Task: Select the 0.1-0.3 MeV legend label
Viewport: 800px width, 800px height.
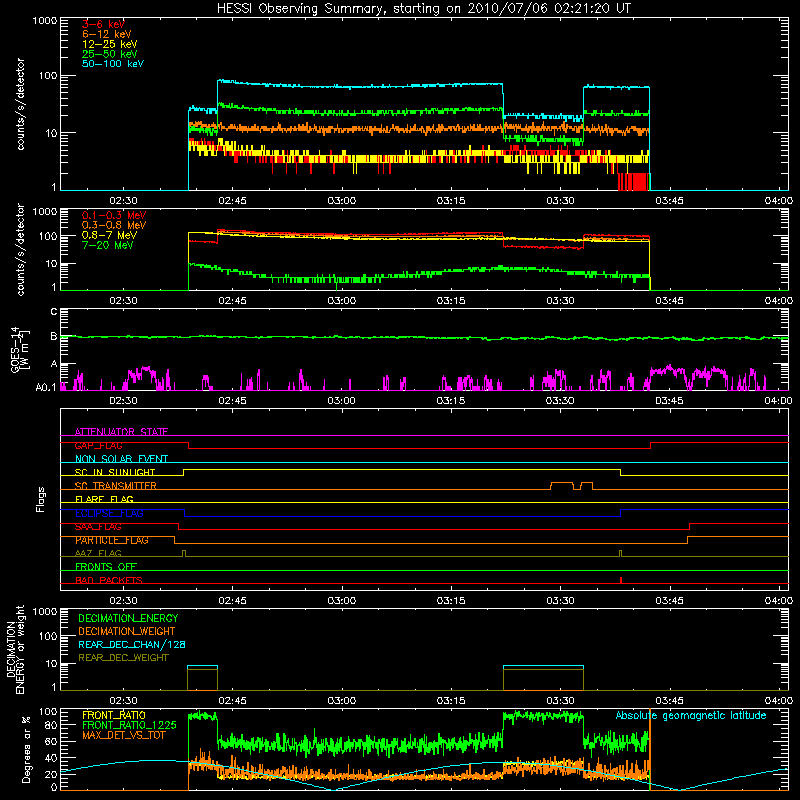Action: point(114,215)
